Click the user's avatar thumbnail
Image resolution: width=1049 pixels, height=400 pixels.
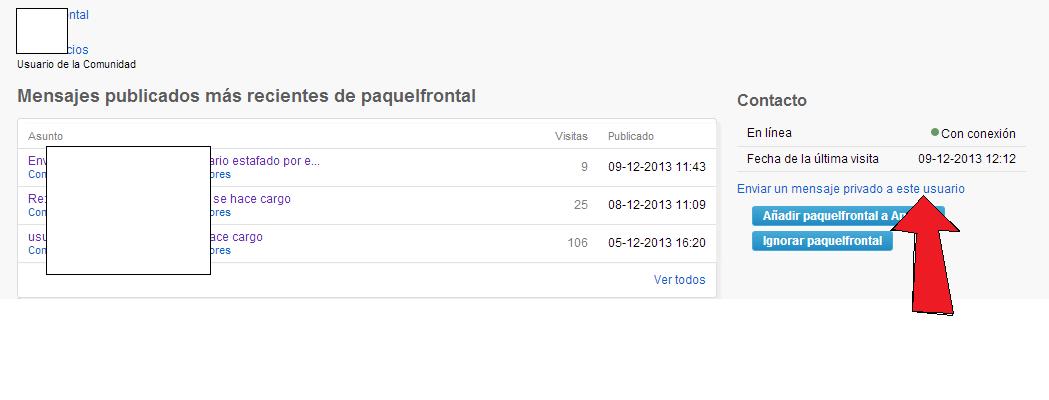pyautogui.click(x=41, y=31)
